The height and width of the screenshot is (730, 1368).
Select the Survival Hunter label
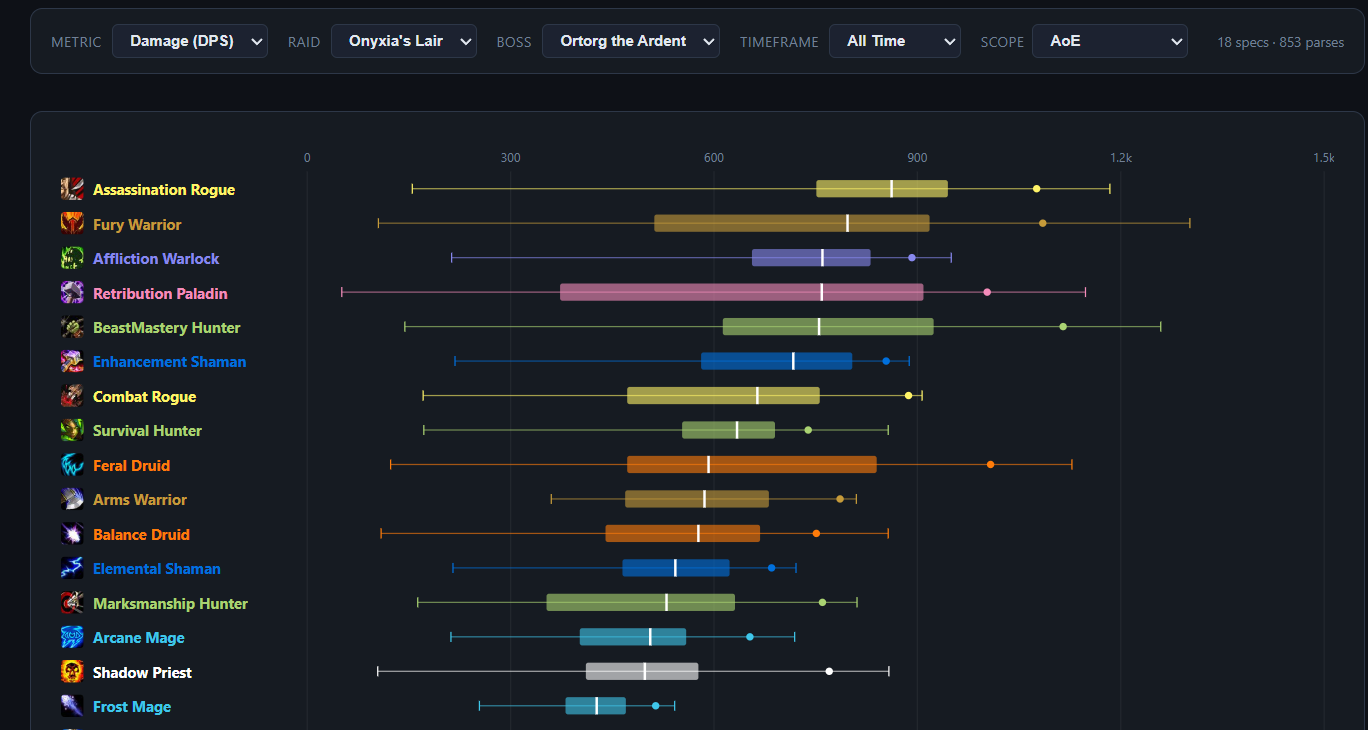(147, 431)
